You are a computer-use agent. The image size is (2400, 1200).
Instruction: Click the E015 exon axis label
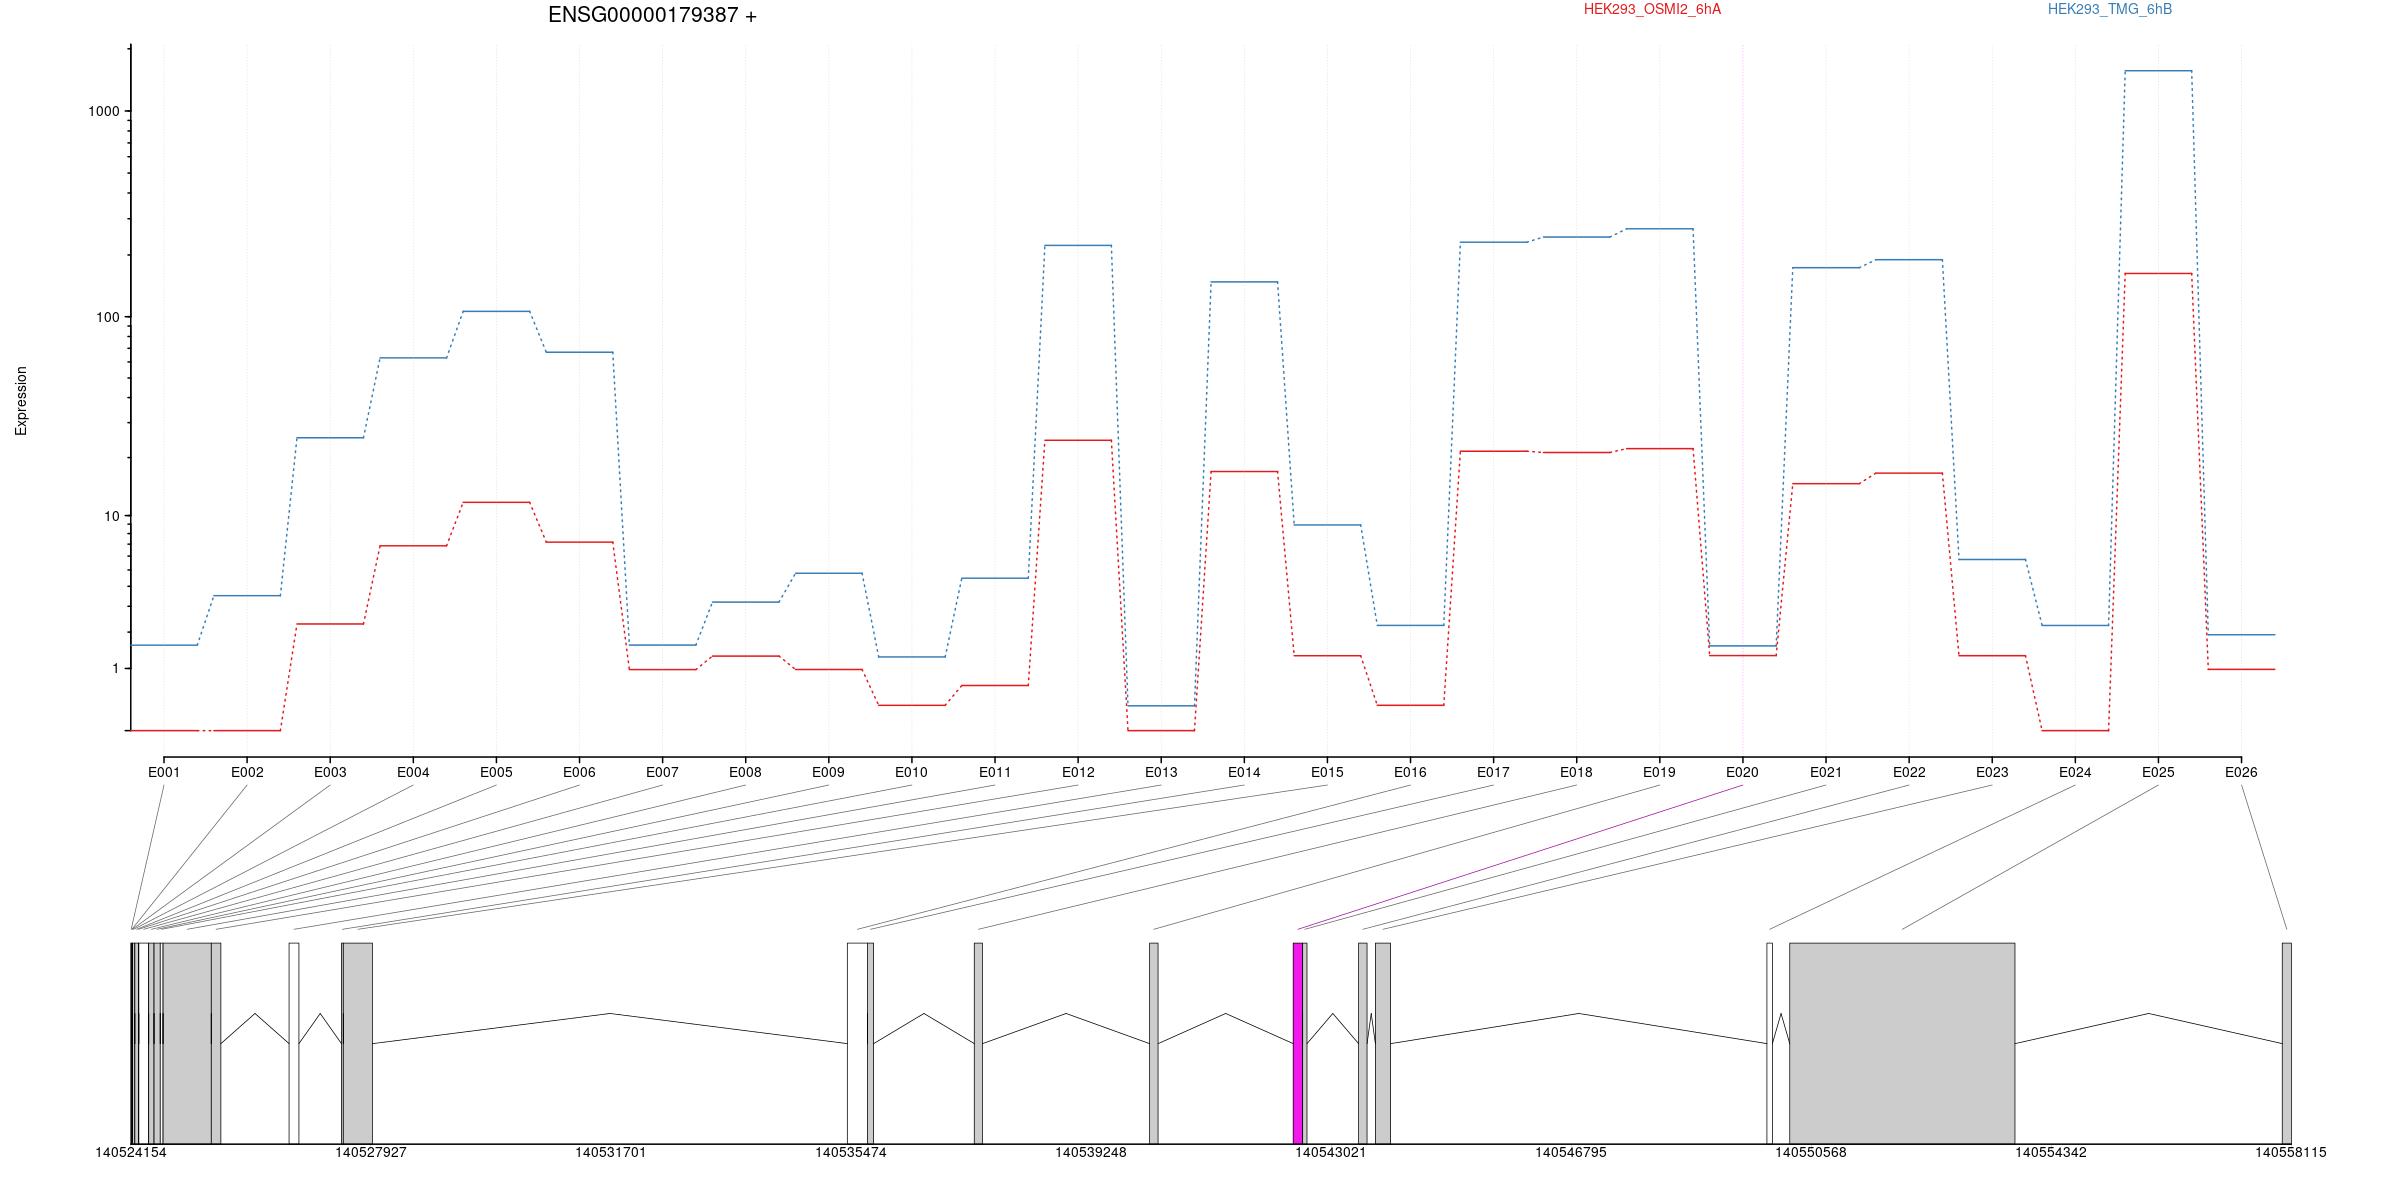click(x=1327, y=772)
